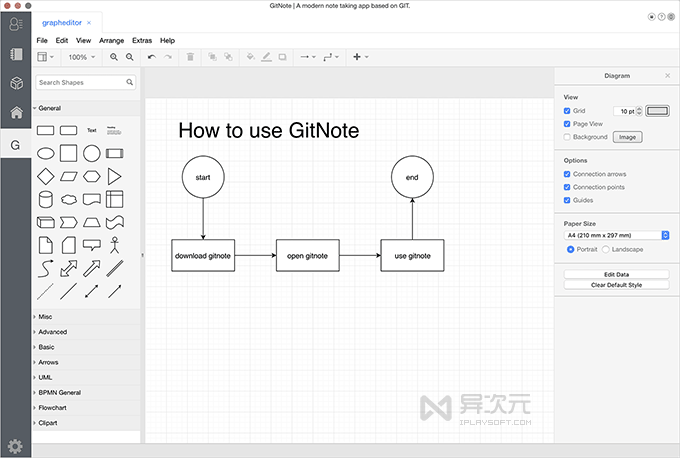Screen dimensions: 680x458
Task: Click the grid size stepper arrows
Action: click(x=639, y=111)
